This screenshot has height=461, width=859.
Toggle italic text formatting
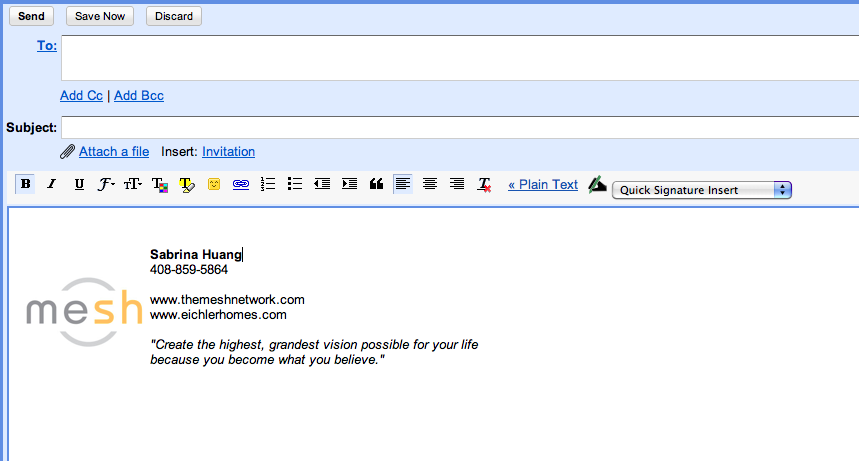(x=52, y=184)
